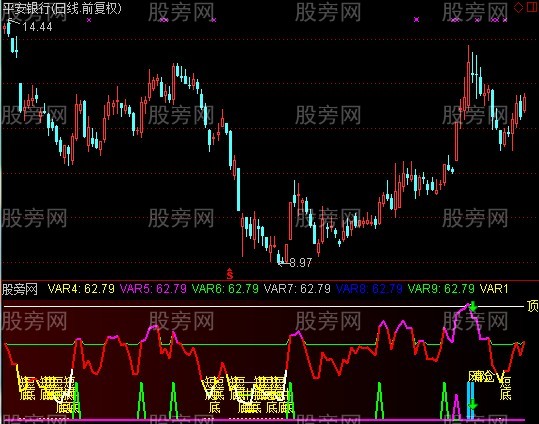Click the 股旁网 indicator name in the header

point(20,289)
